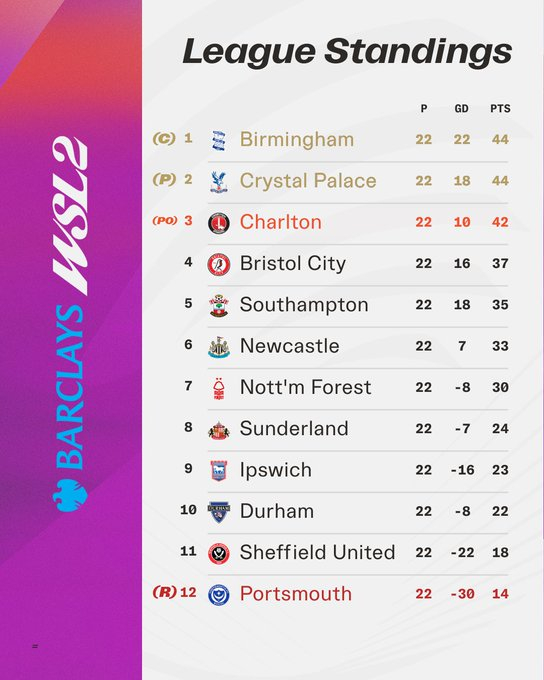Click the Newcastle club crest
Screen dimensions: 544x680
219,347
